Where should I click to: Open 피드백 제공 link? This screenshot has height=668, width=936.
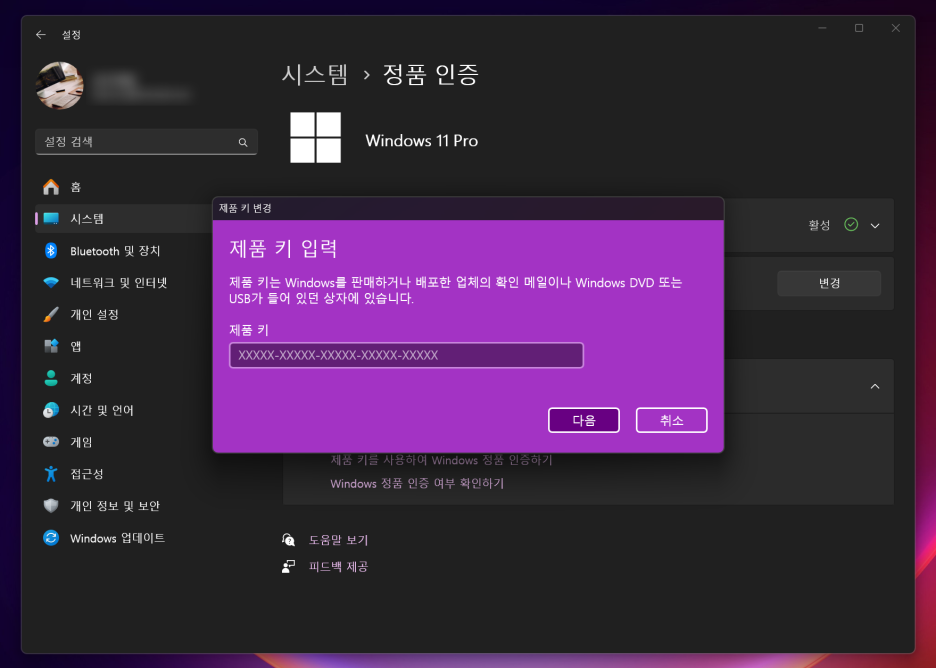pyautogui.click(x=338, y=567)
